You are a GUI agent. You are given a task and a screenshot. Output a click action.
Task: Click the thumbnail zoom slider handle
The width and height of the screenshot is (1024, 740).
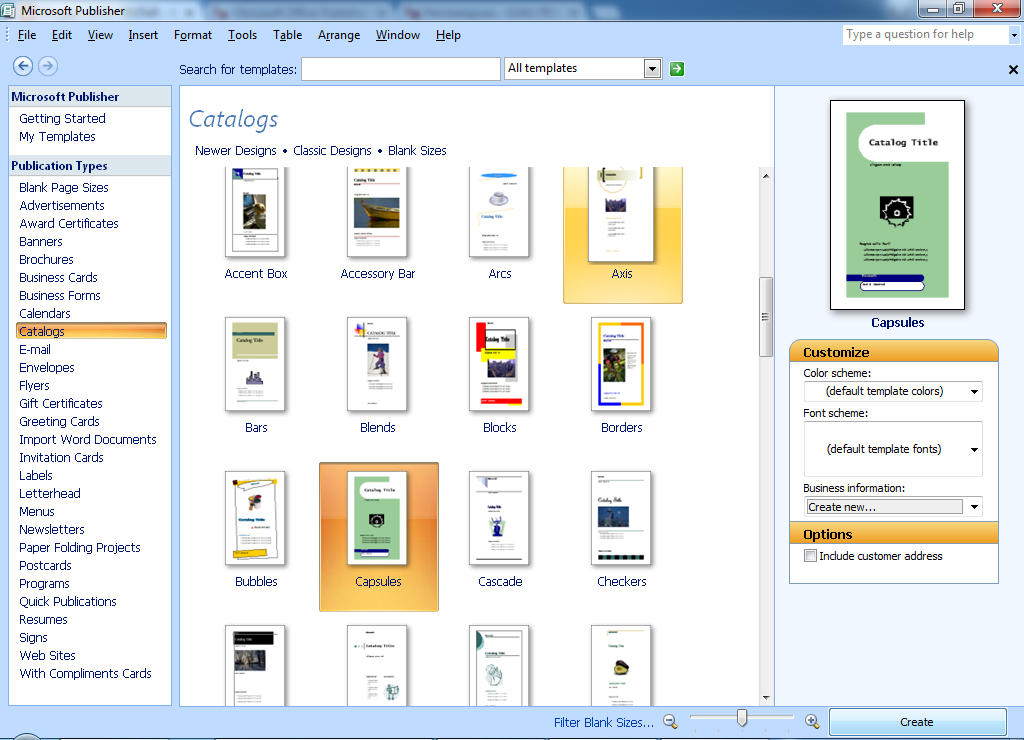click(742, 718)
